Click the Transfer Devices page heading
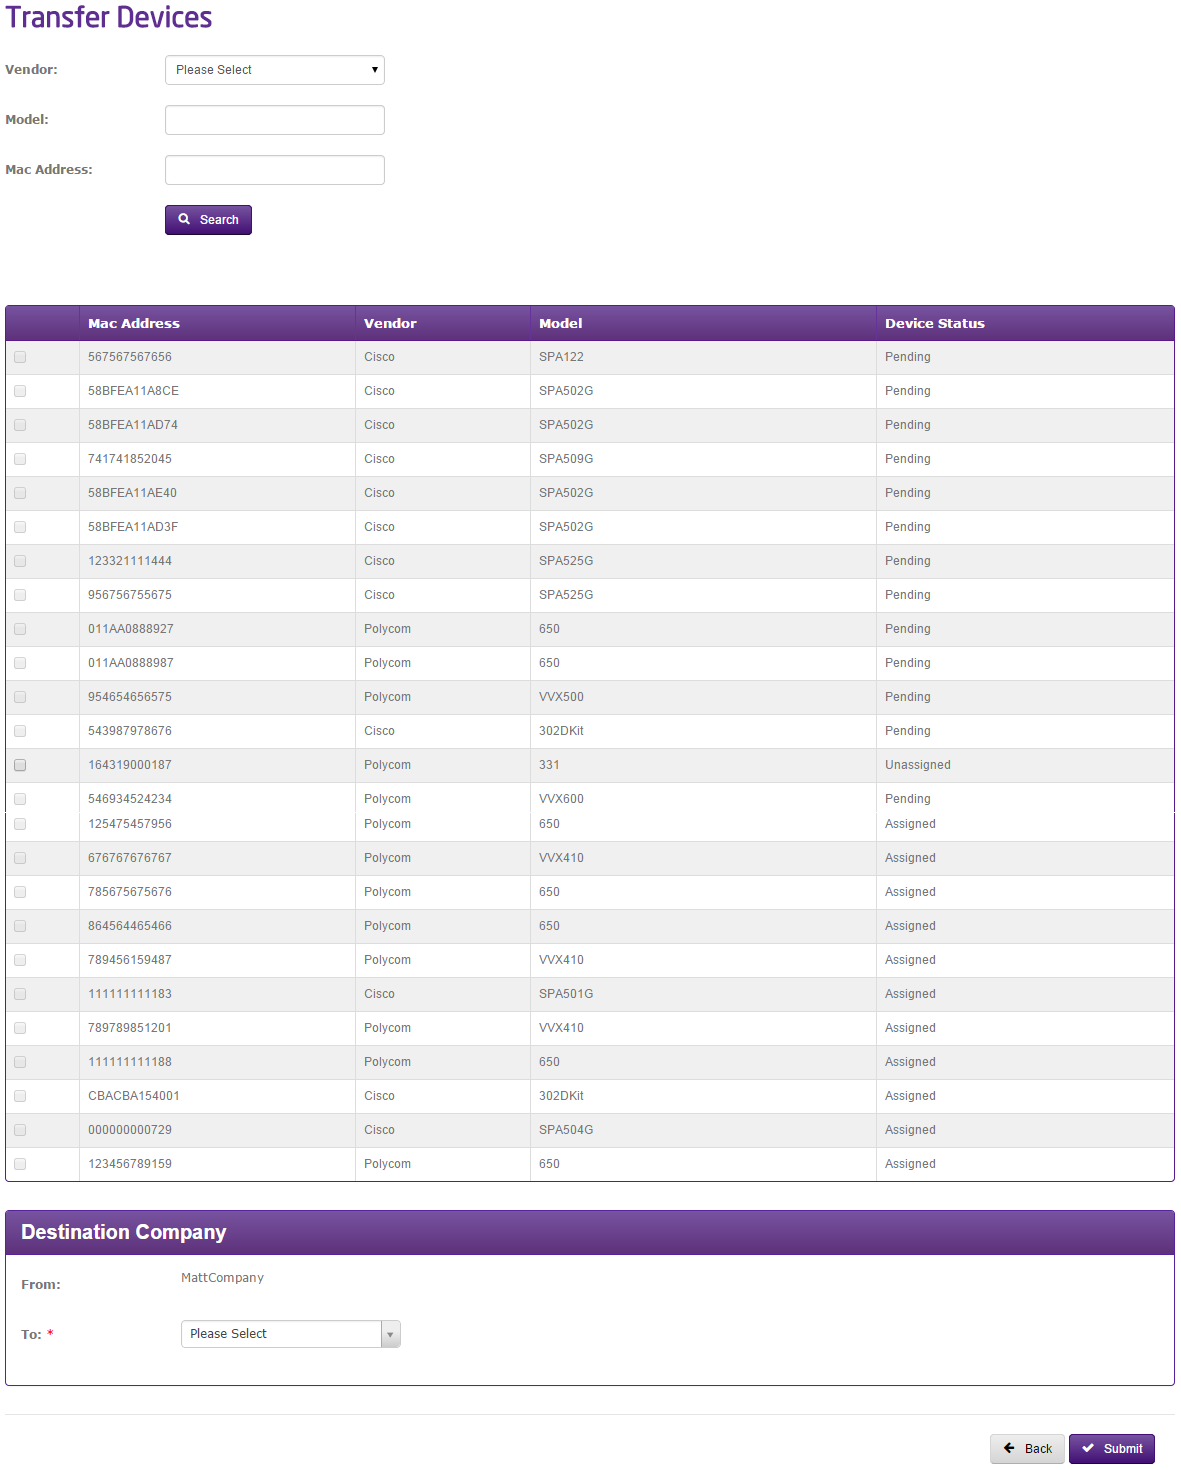The image size is (1181, 1470). tap(109, 17)
